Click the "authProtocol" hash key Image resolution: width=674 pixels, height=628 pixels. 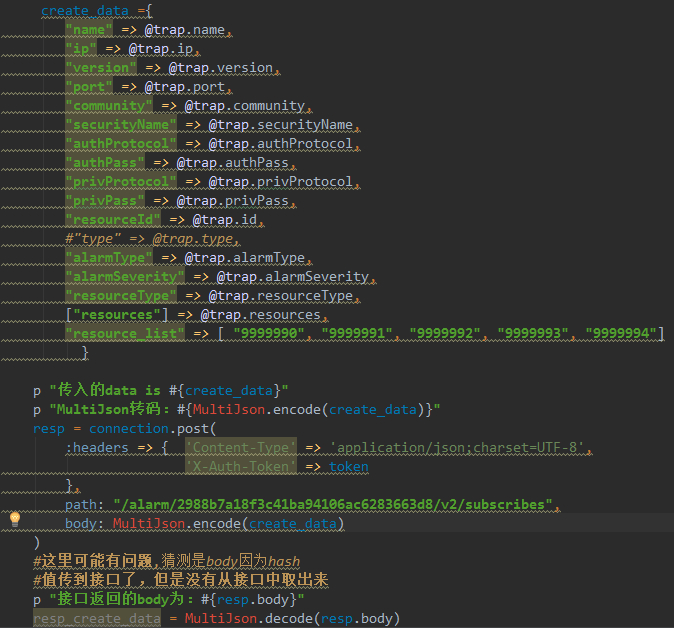coord(121,144)
